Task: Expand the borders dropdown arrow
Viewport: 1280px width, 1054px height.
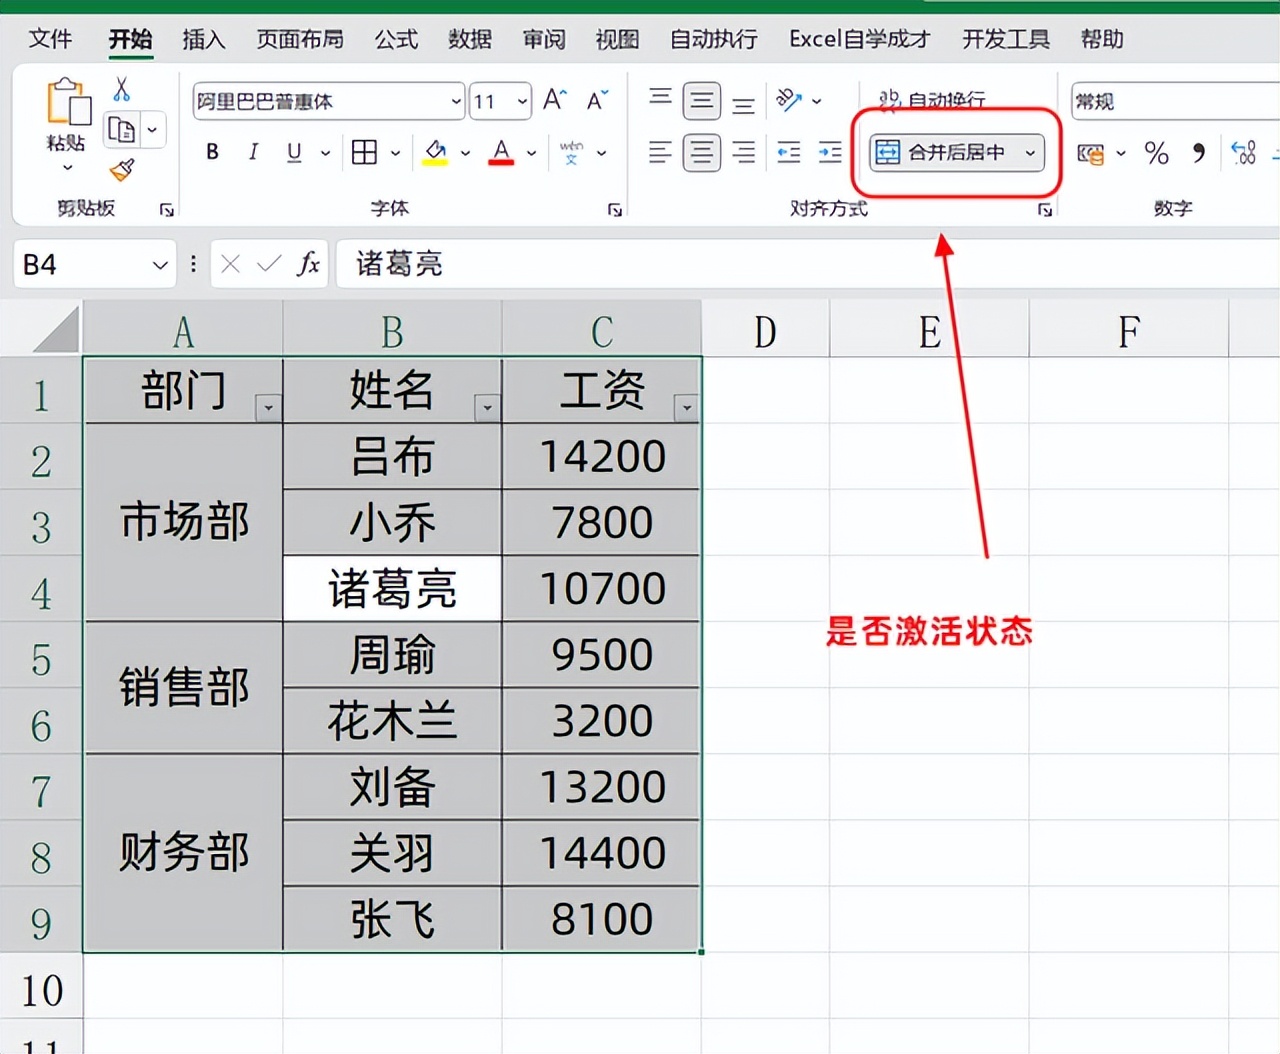Action: pyautogui.click(x=395, y=153)
